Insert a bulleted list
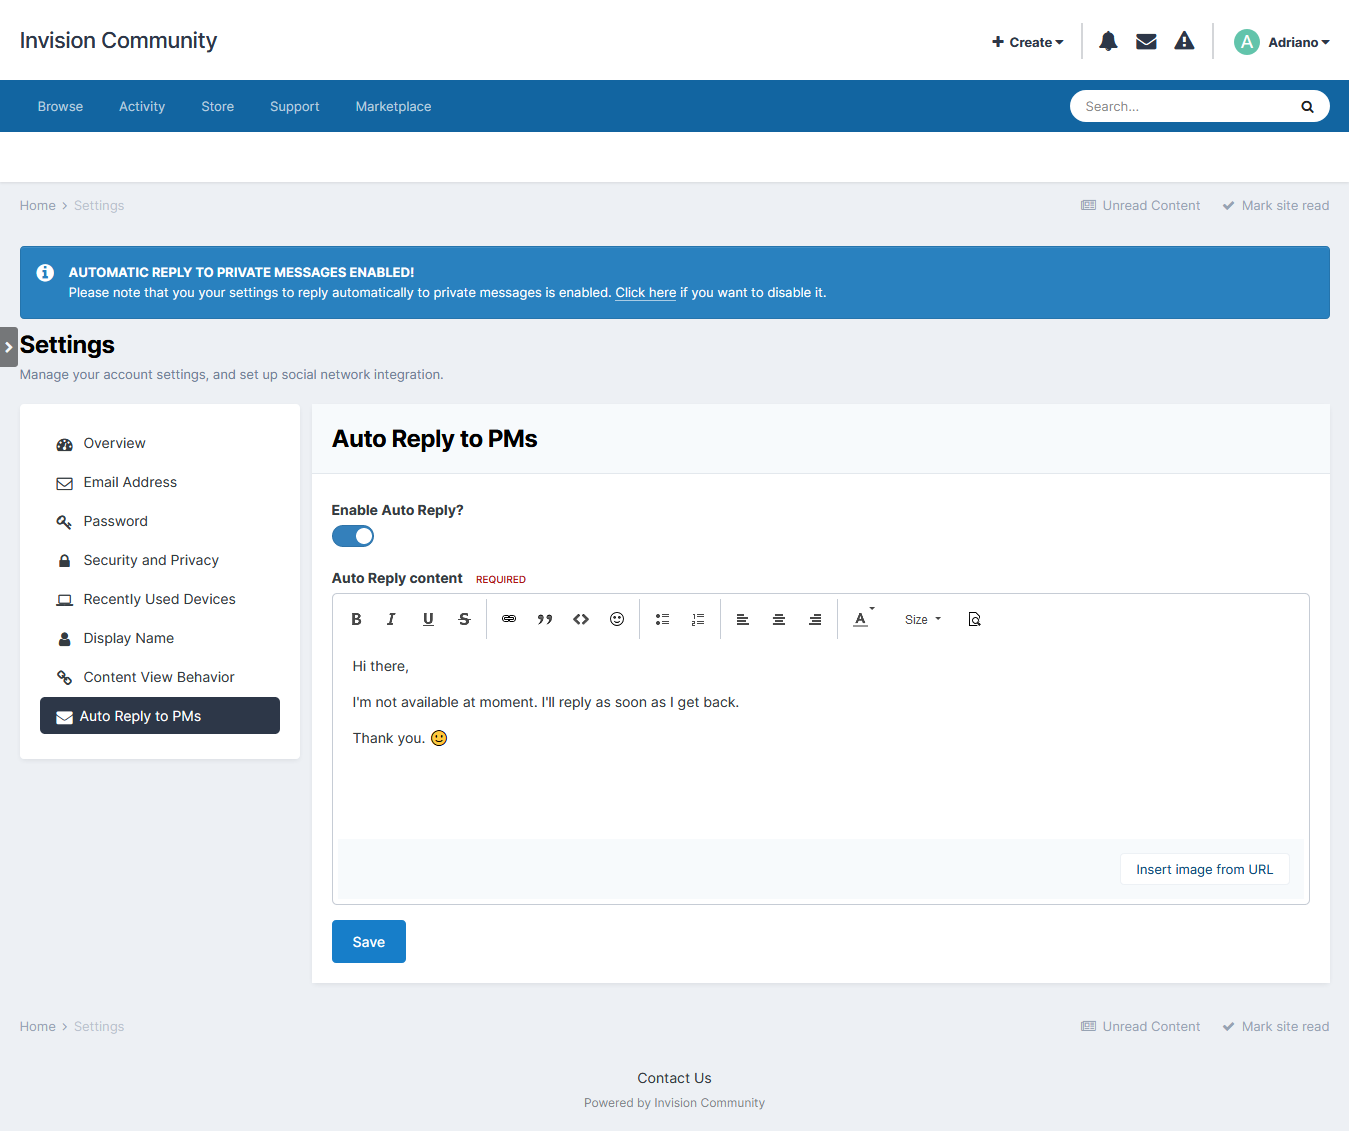Screen dimensions: 1349x1131 (x=662, y=619)
